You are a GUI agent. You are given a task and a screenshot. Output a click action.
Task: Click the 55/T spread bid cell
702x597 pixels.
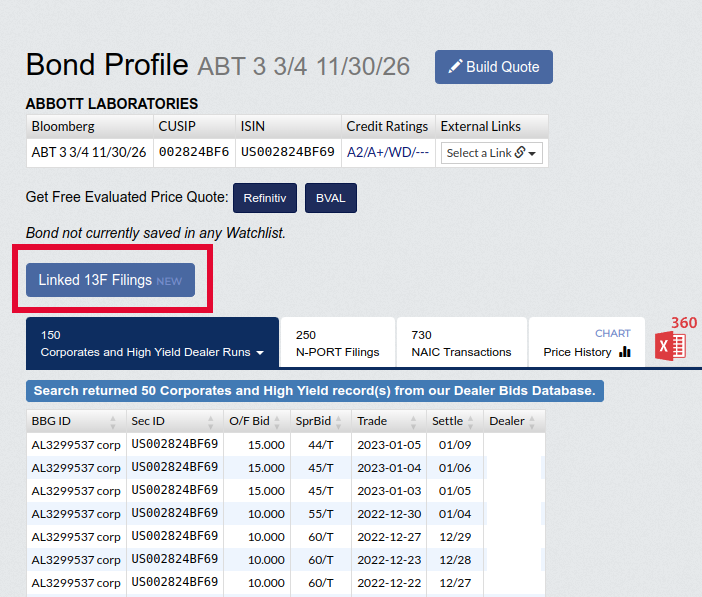[x=321, y=514]
